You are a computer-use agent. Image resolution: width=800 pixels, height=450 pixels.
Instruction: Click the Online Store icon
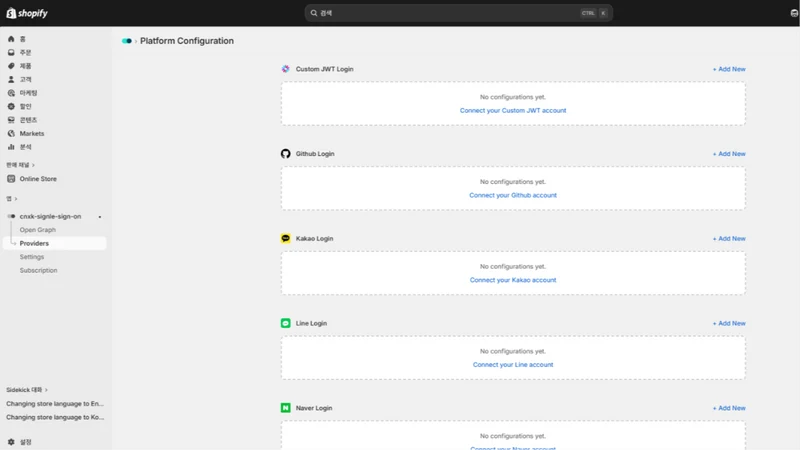[11, 179]
